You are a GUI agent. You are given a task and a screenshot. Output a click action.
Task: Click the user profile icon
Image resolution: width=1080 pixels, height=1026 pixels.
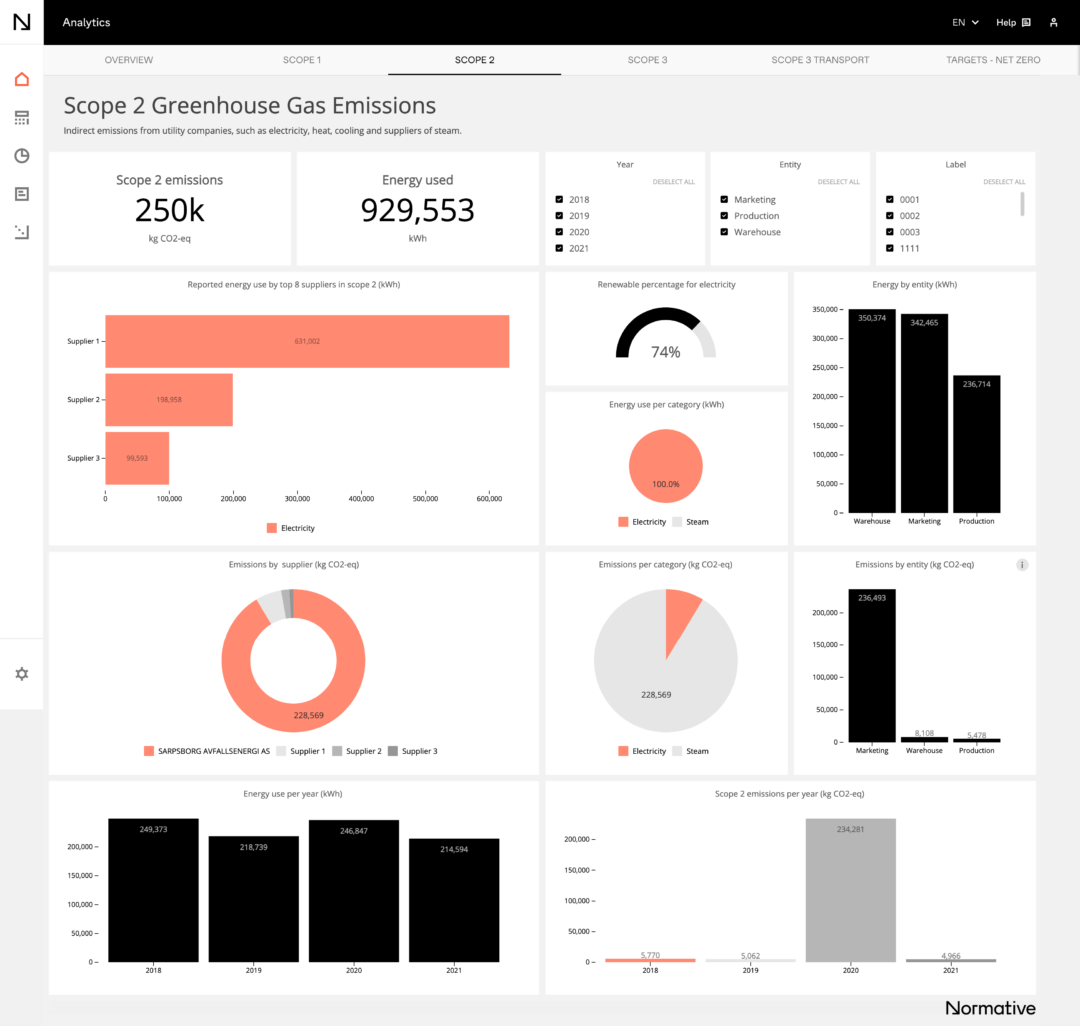[1053, 21]
